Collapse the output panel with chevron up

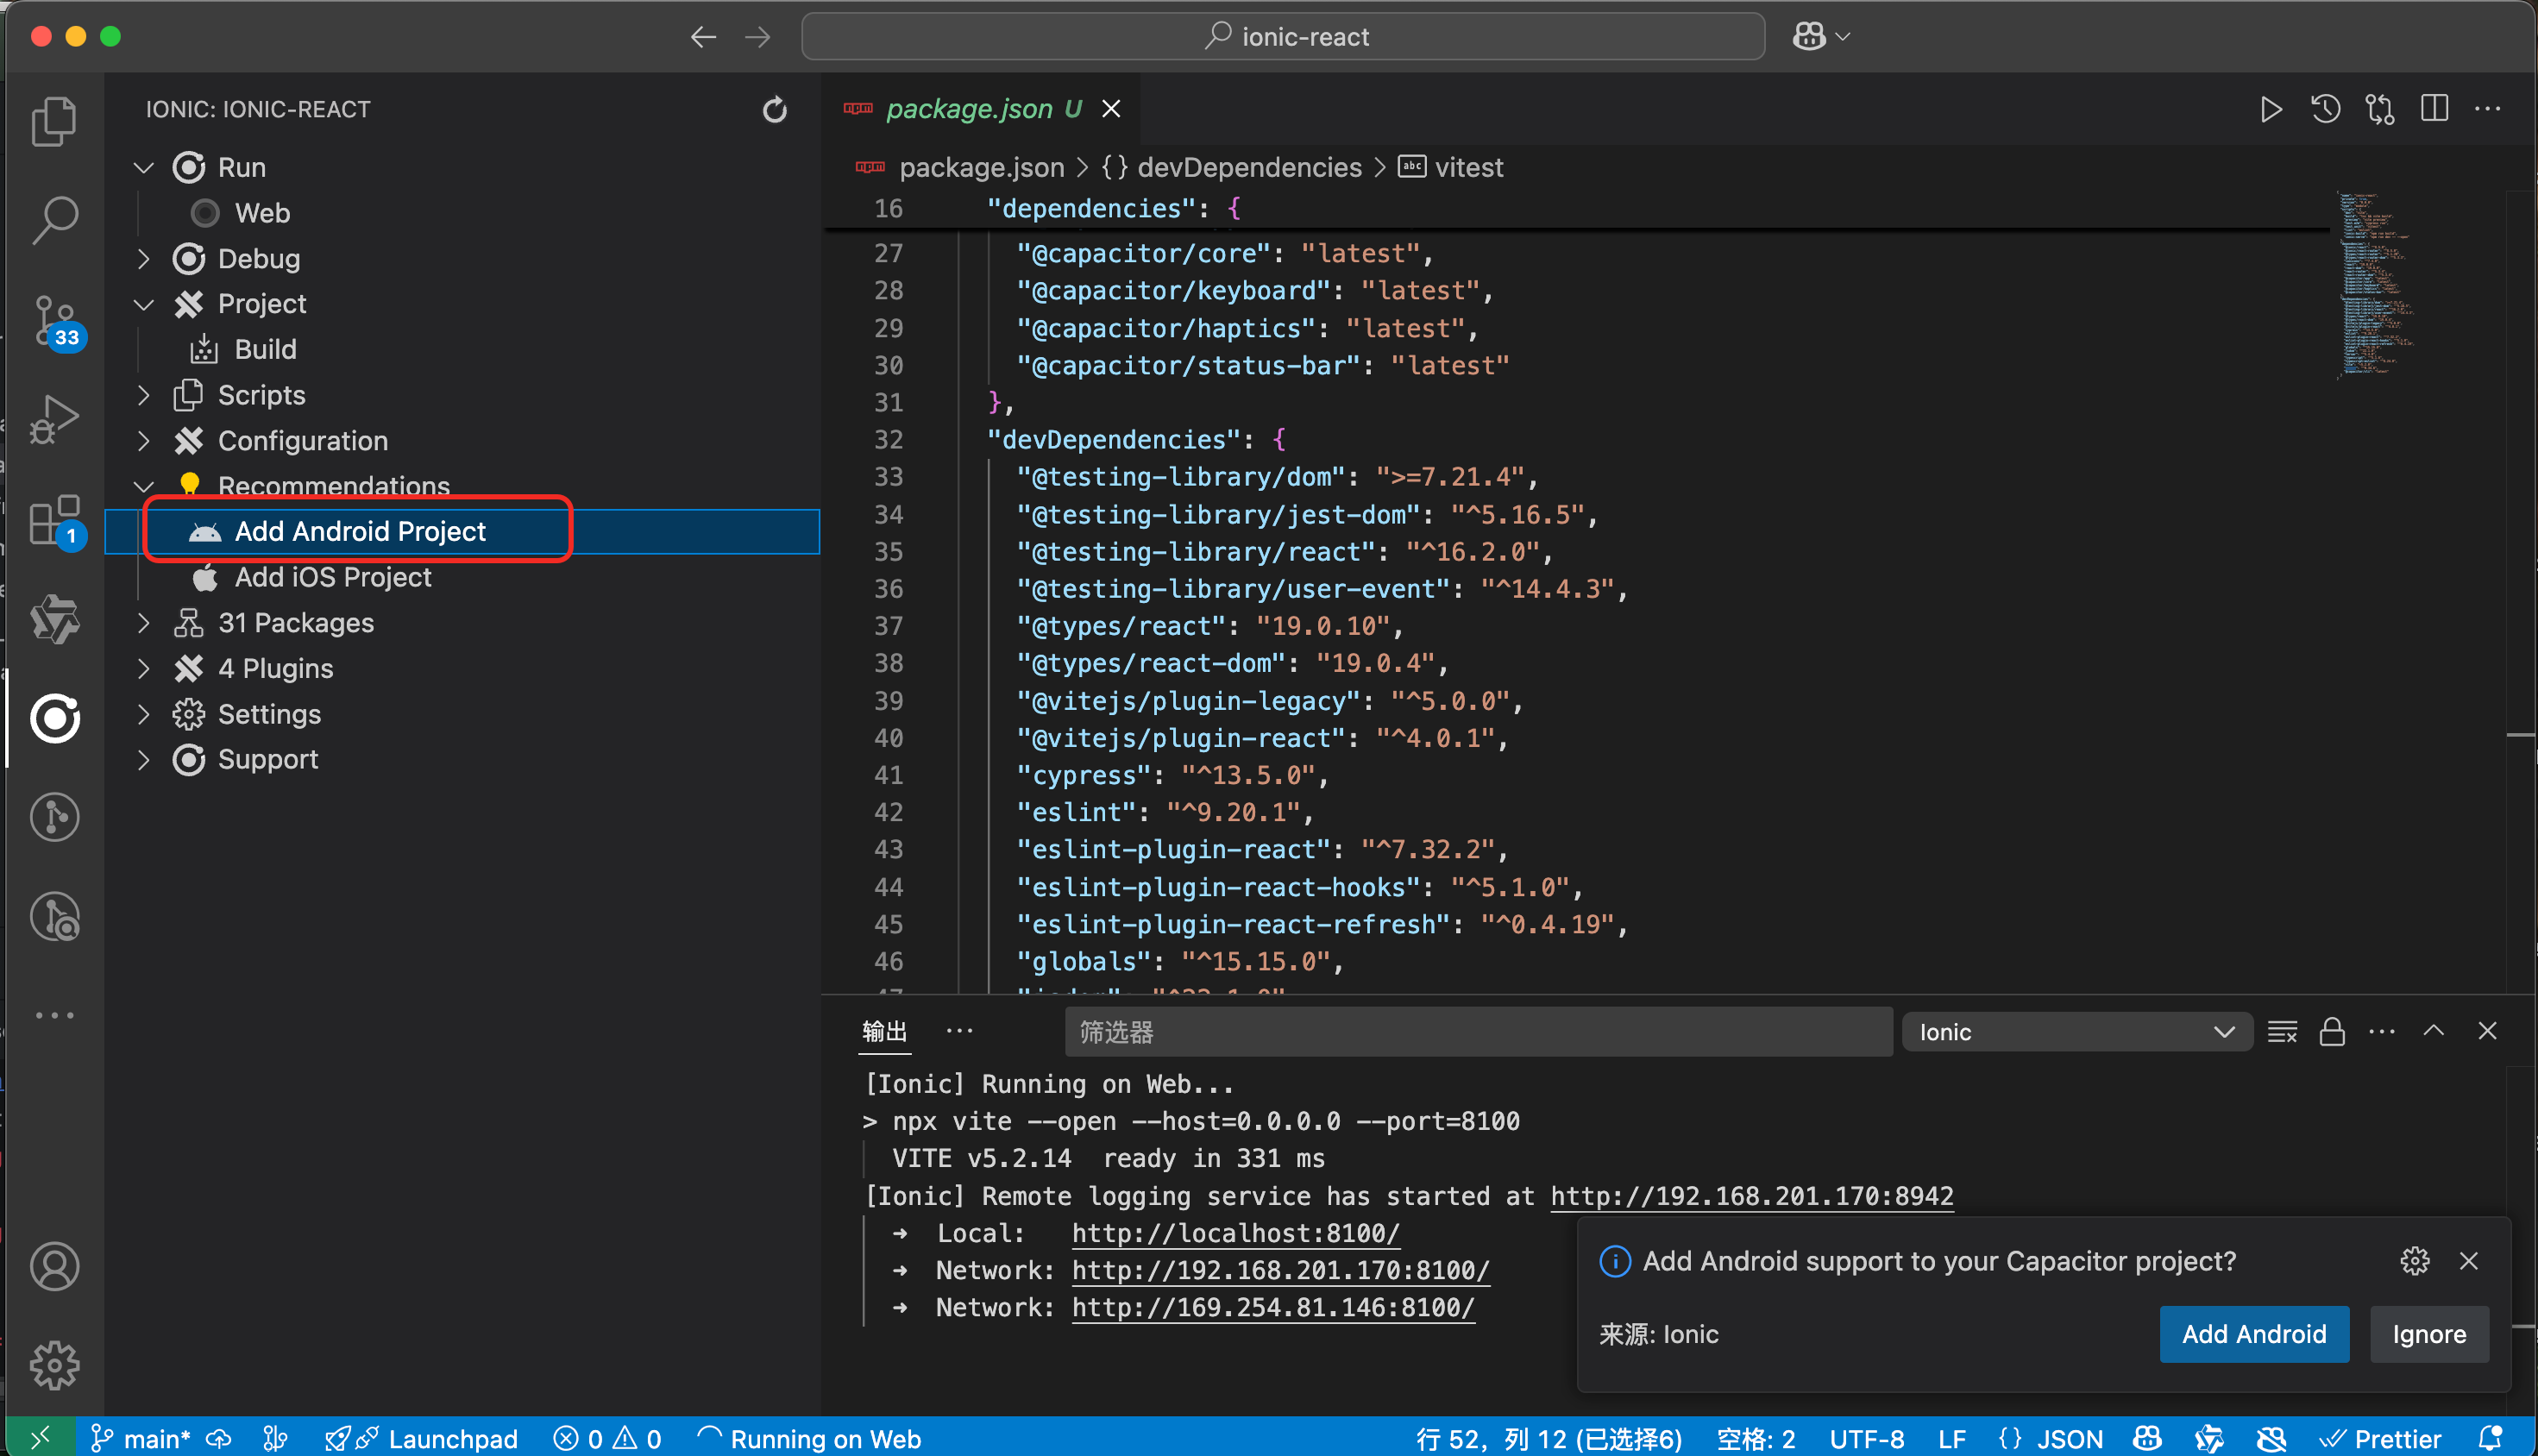point(2433,1032)
